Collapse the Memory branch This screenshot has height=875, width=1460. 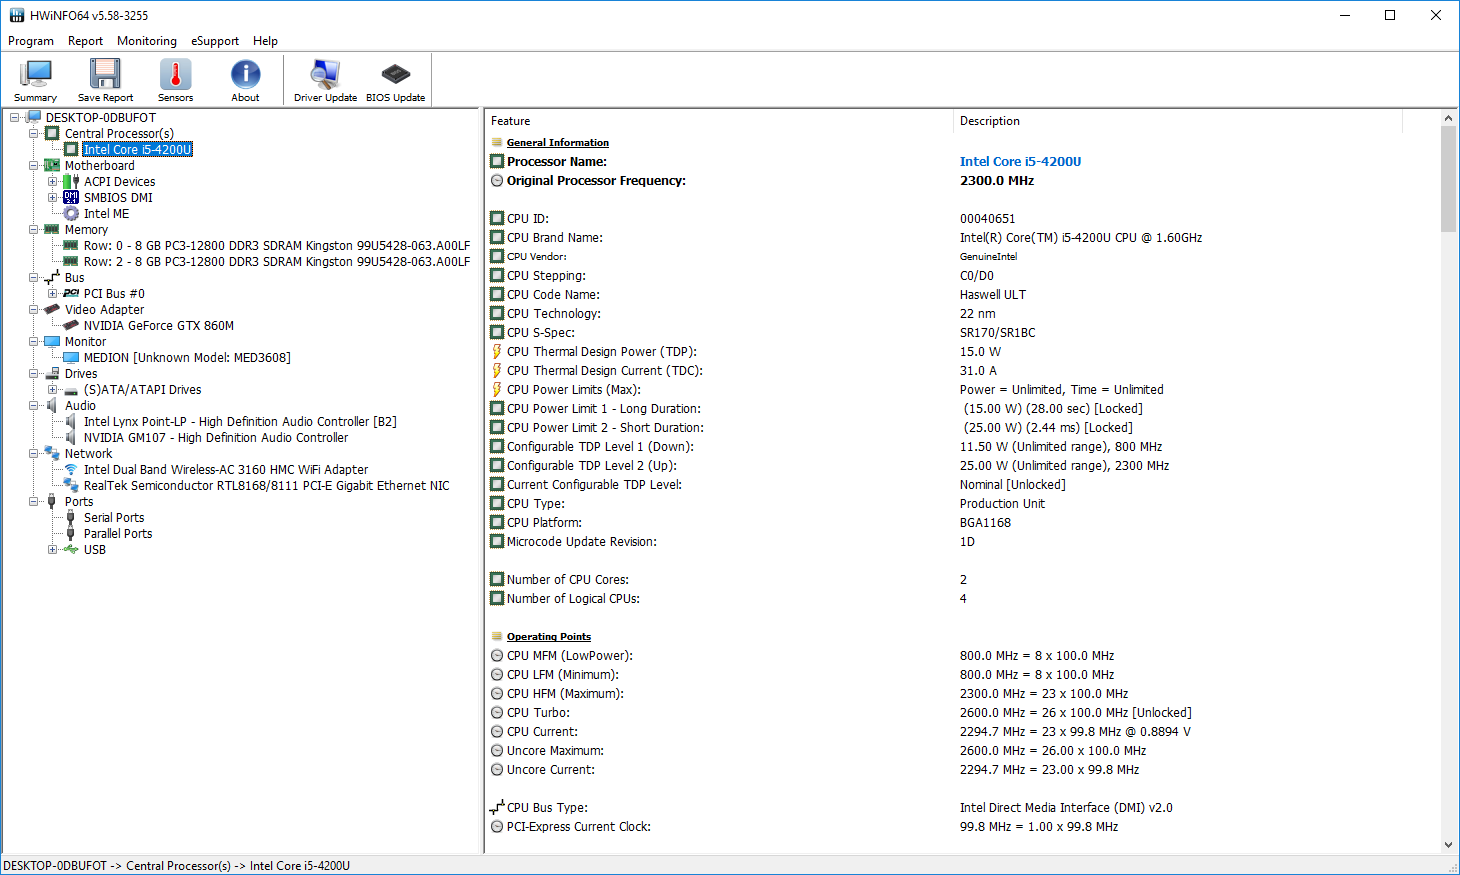point(34,230)
